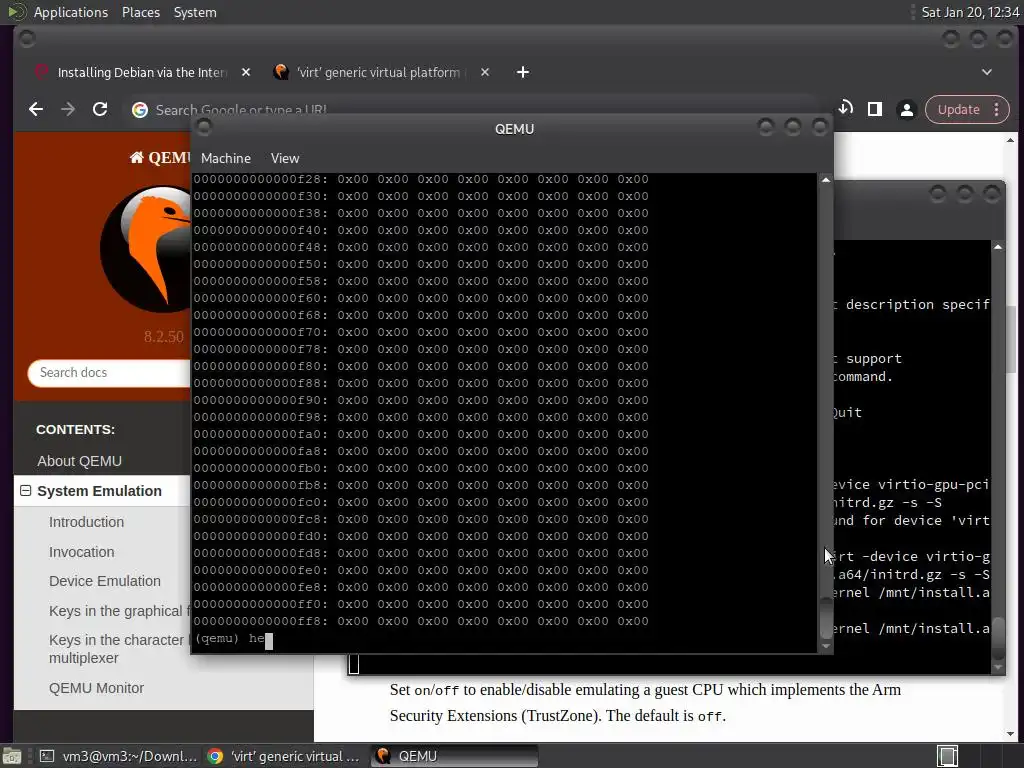Focus the 'virt' generic virtual Chrome taskbar entry
This screenshot has width=1024, height=768.
(285, 756)
